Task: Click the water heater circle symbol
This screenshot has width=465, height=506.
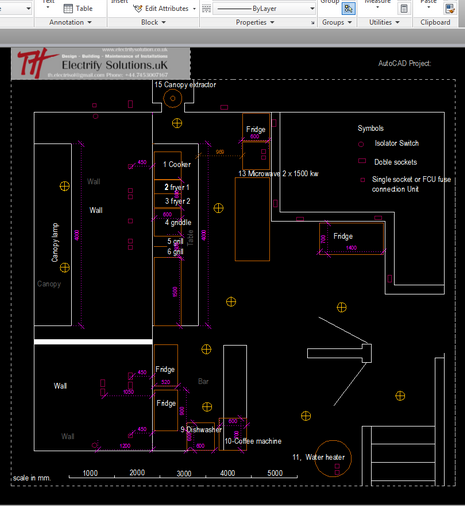Action: pyautogui.click(x=333, y=459)
